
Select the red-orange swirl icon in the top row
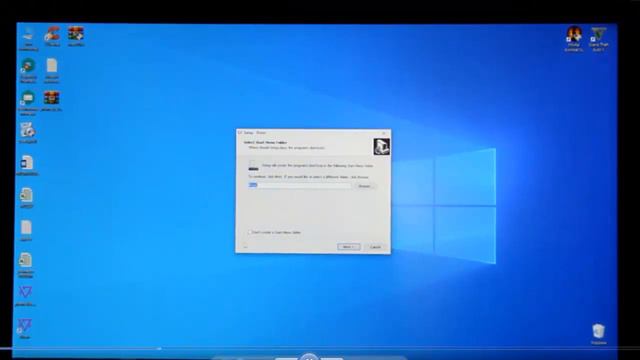[52, 37]
